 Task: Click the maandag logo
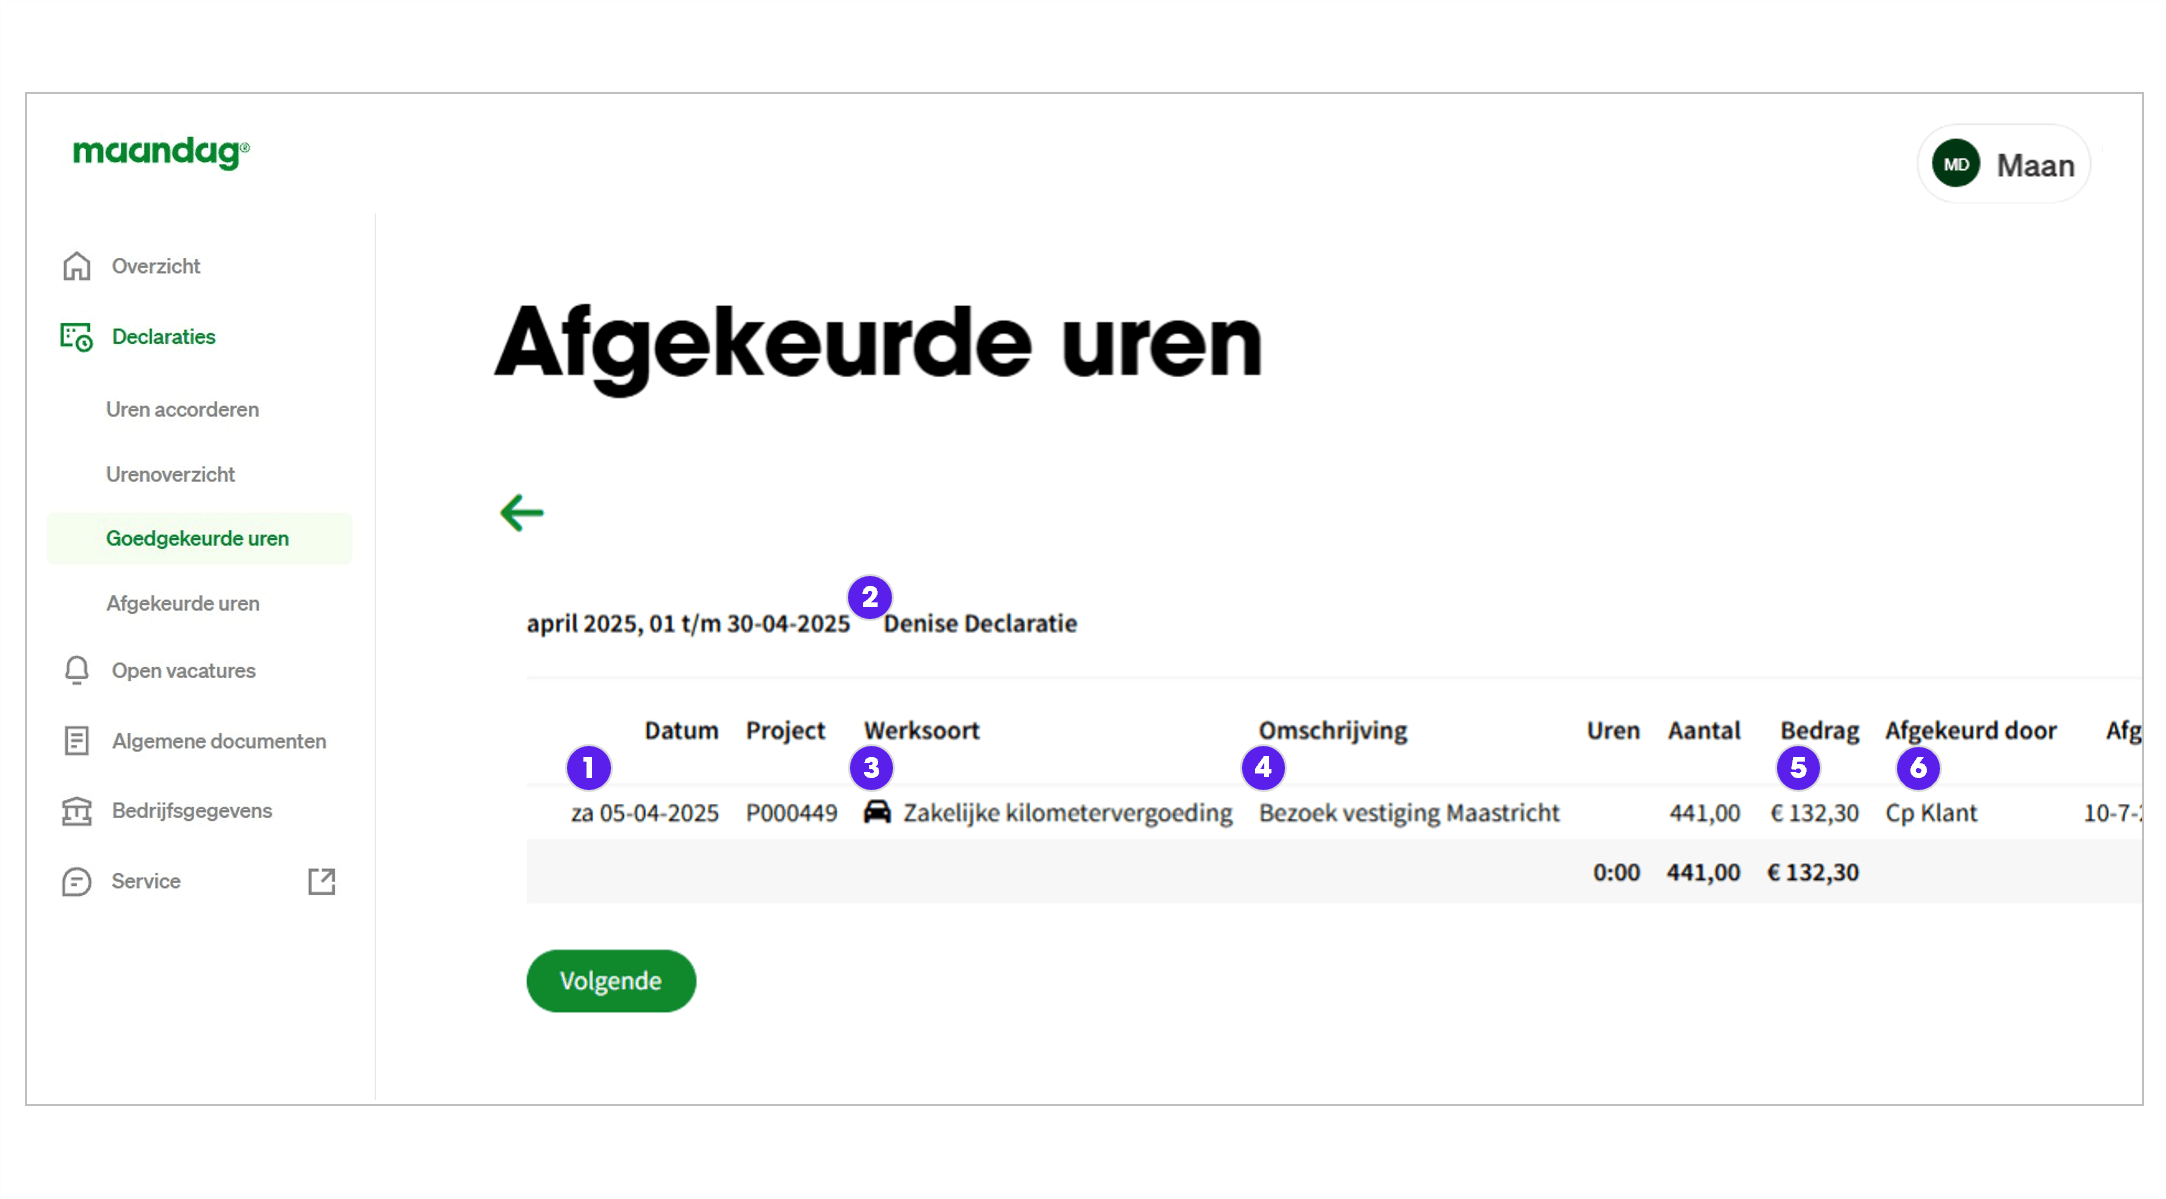click(x=160, y=152)
